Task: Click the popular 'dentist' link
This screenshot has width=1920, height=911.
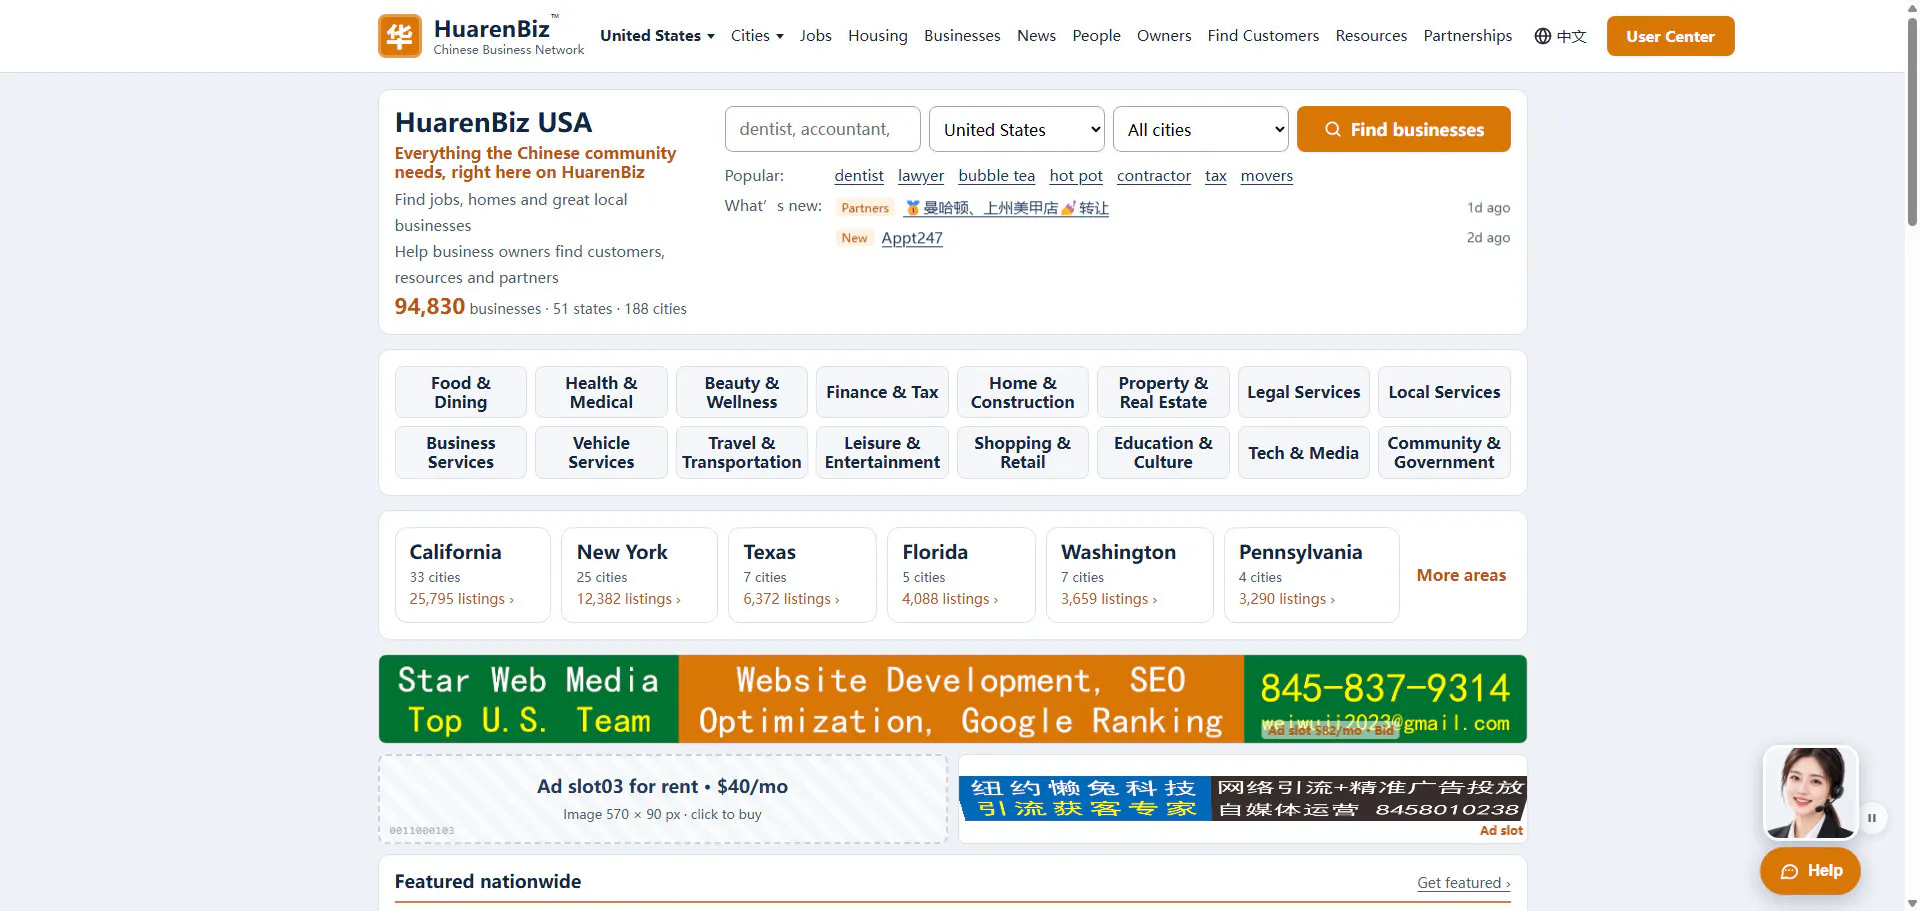Action: click(x=859, y=176)
